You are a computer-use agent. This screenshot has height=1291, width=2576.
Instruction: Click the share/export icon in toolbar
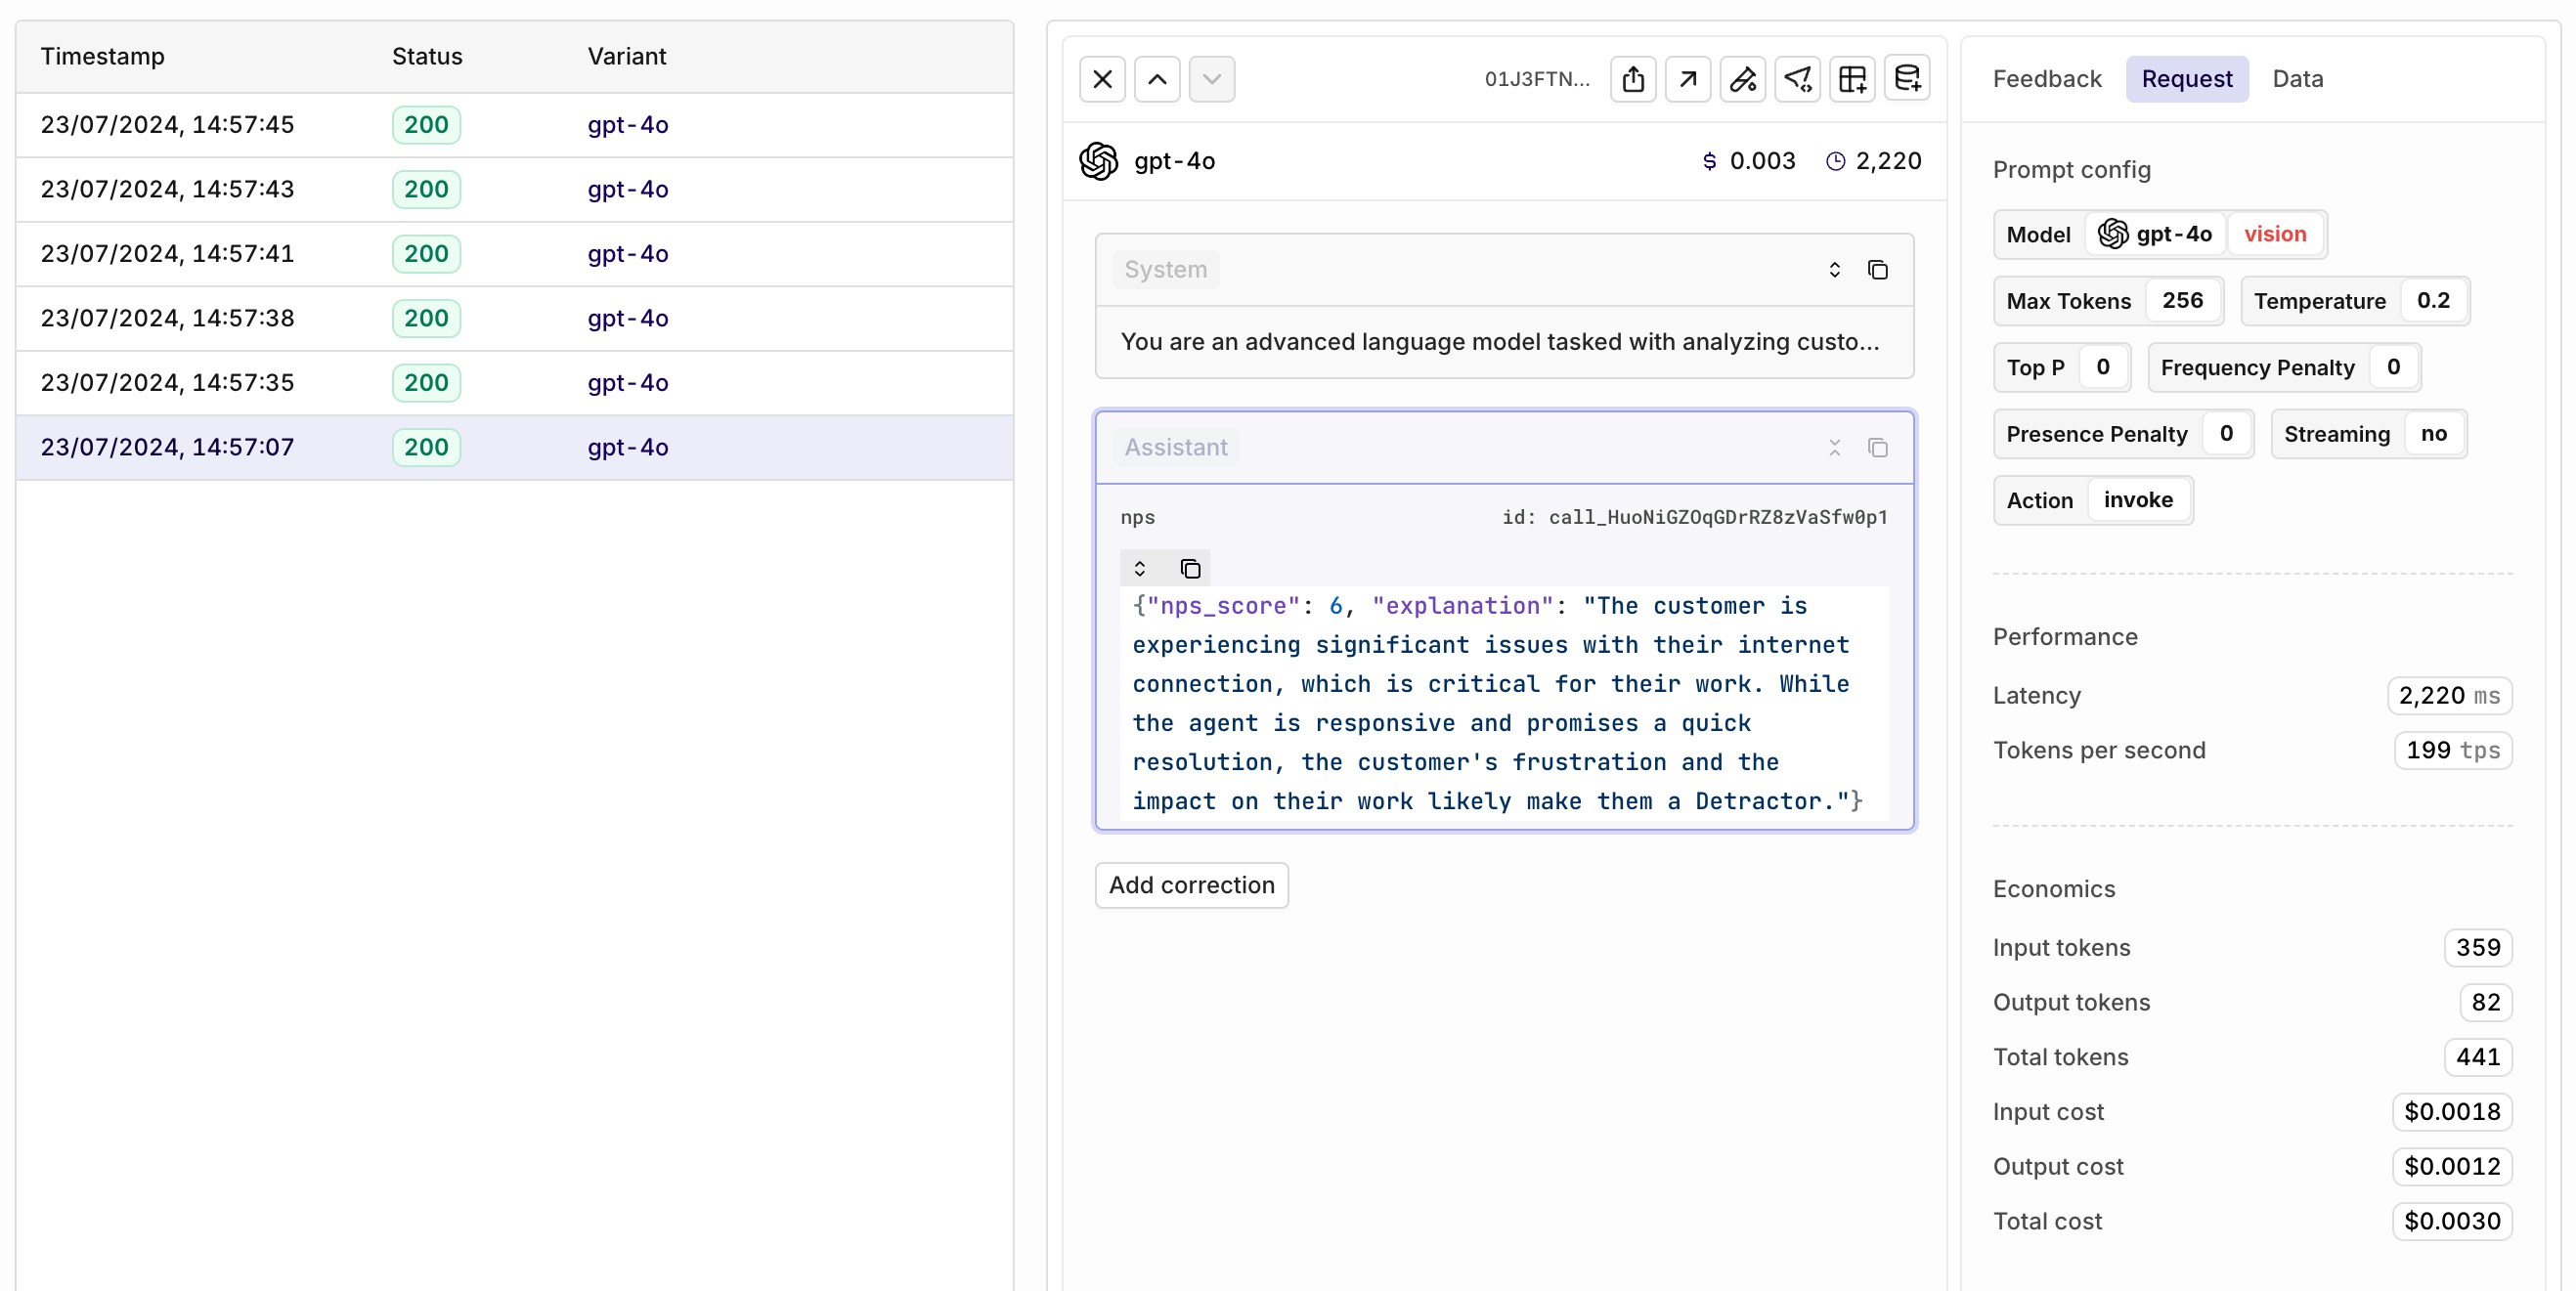click(x=1633, y=79)
